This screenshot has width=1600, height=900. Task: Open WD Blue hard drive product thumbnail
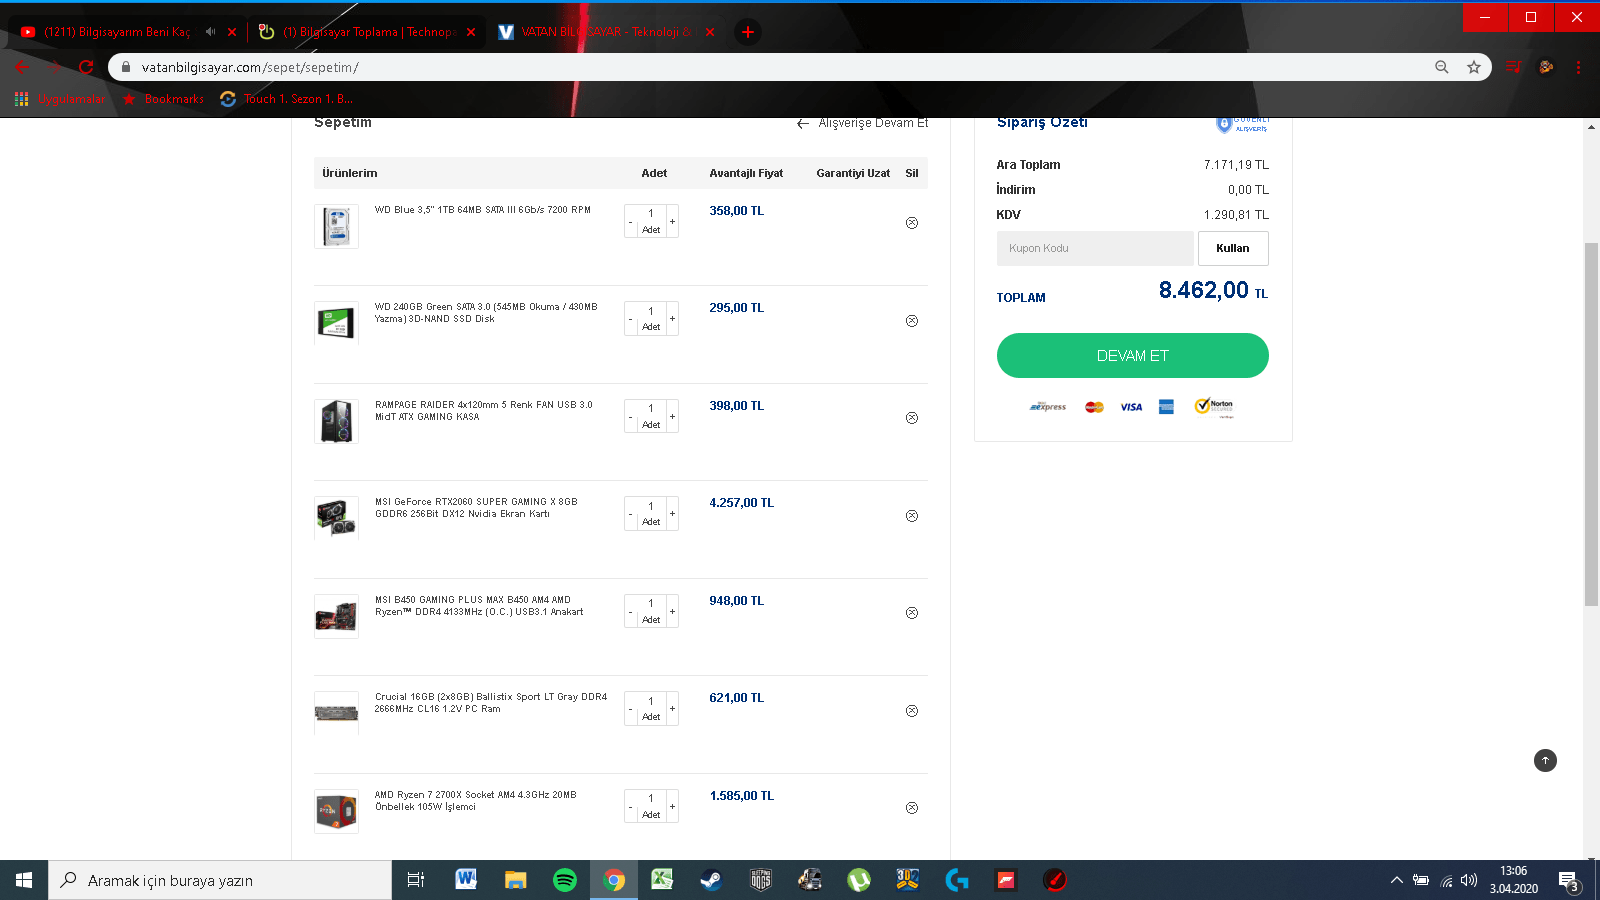click(336, 226)
